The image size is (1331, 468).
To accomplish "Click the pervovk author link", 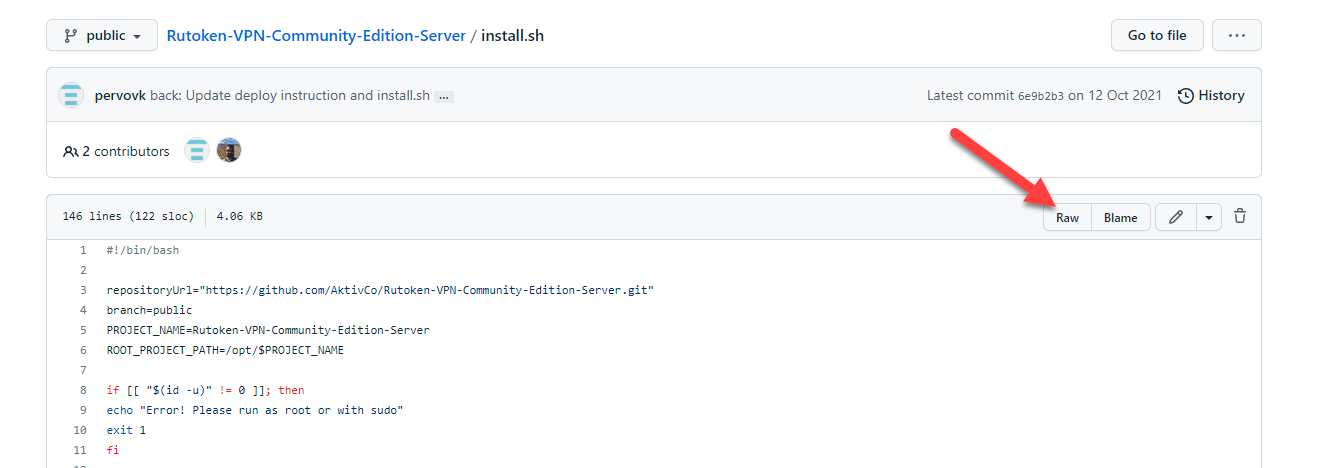I will [x=120, y=96].
